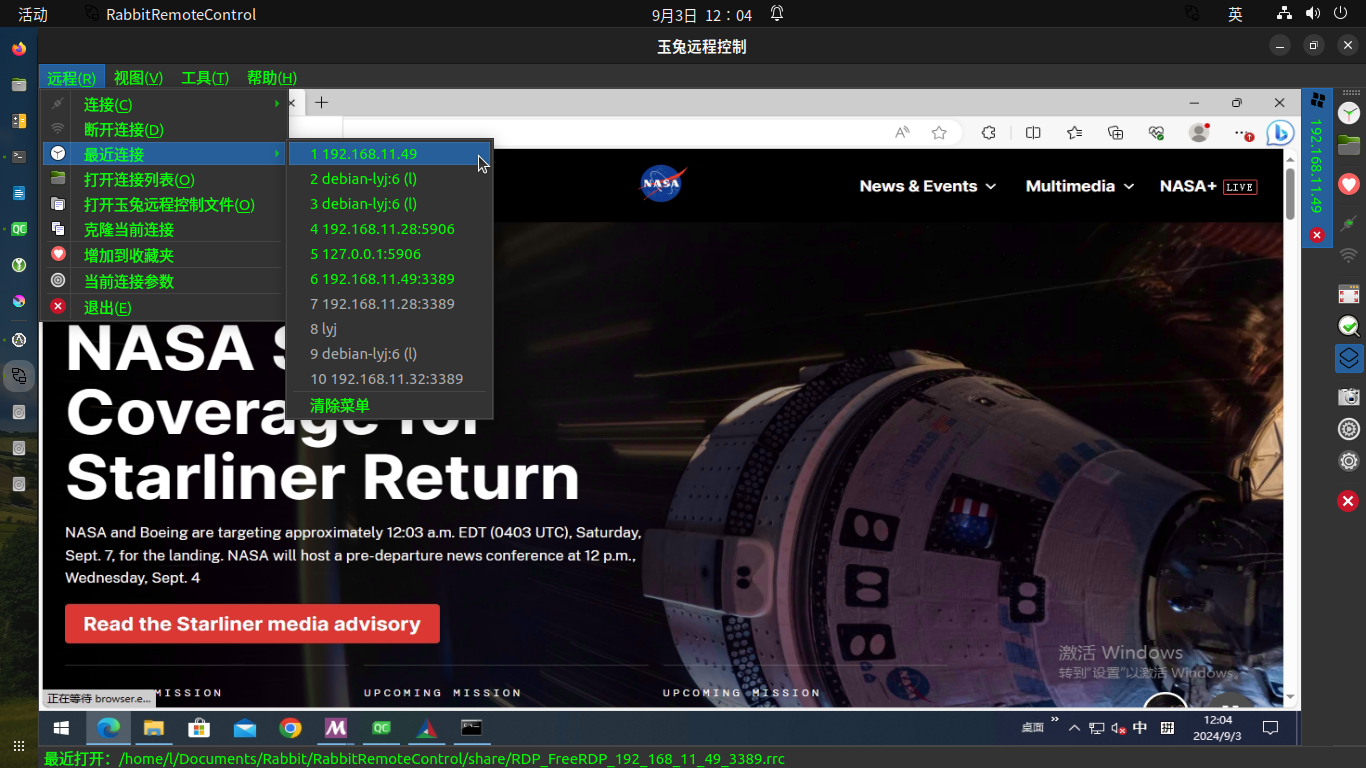
Task: Expand the Multimedia navigation dropdown
Action: tap(1079, 186)
